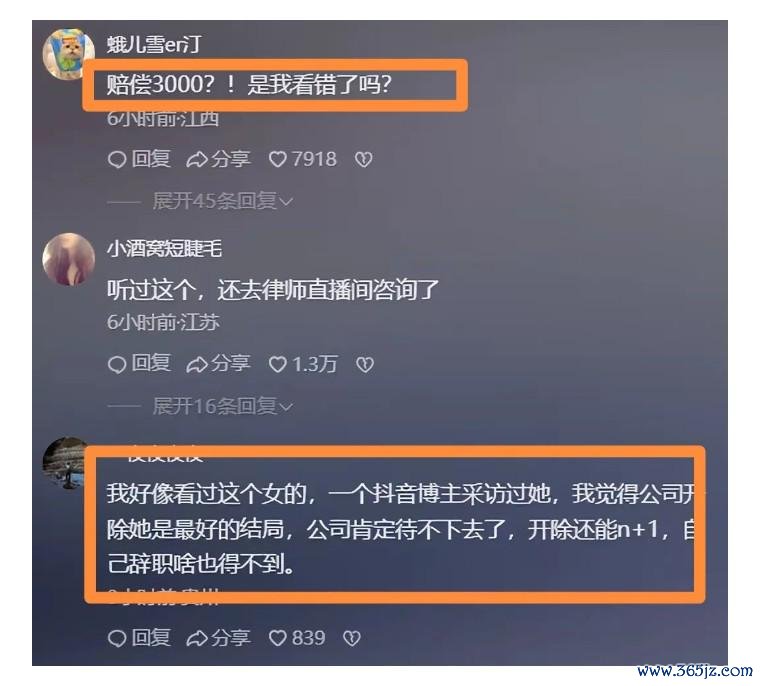Share the 律师直播间 comment
Screen dimensions: 760x686
pos(218,364)
